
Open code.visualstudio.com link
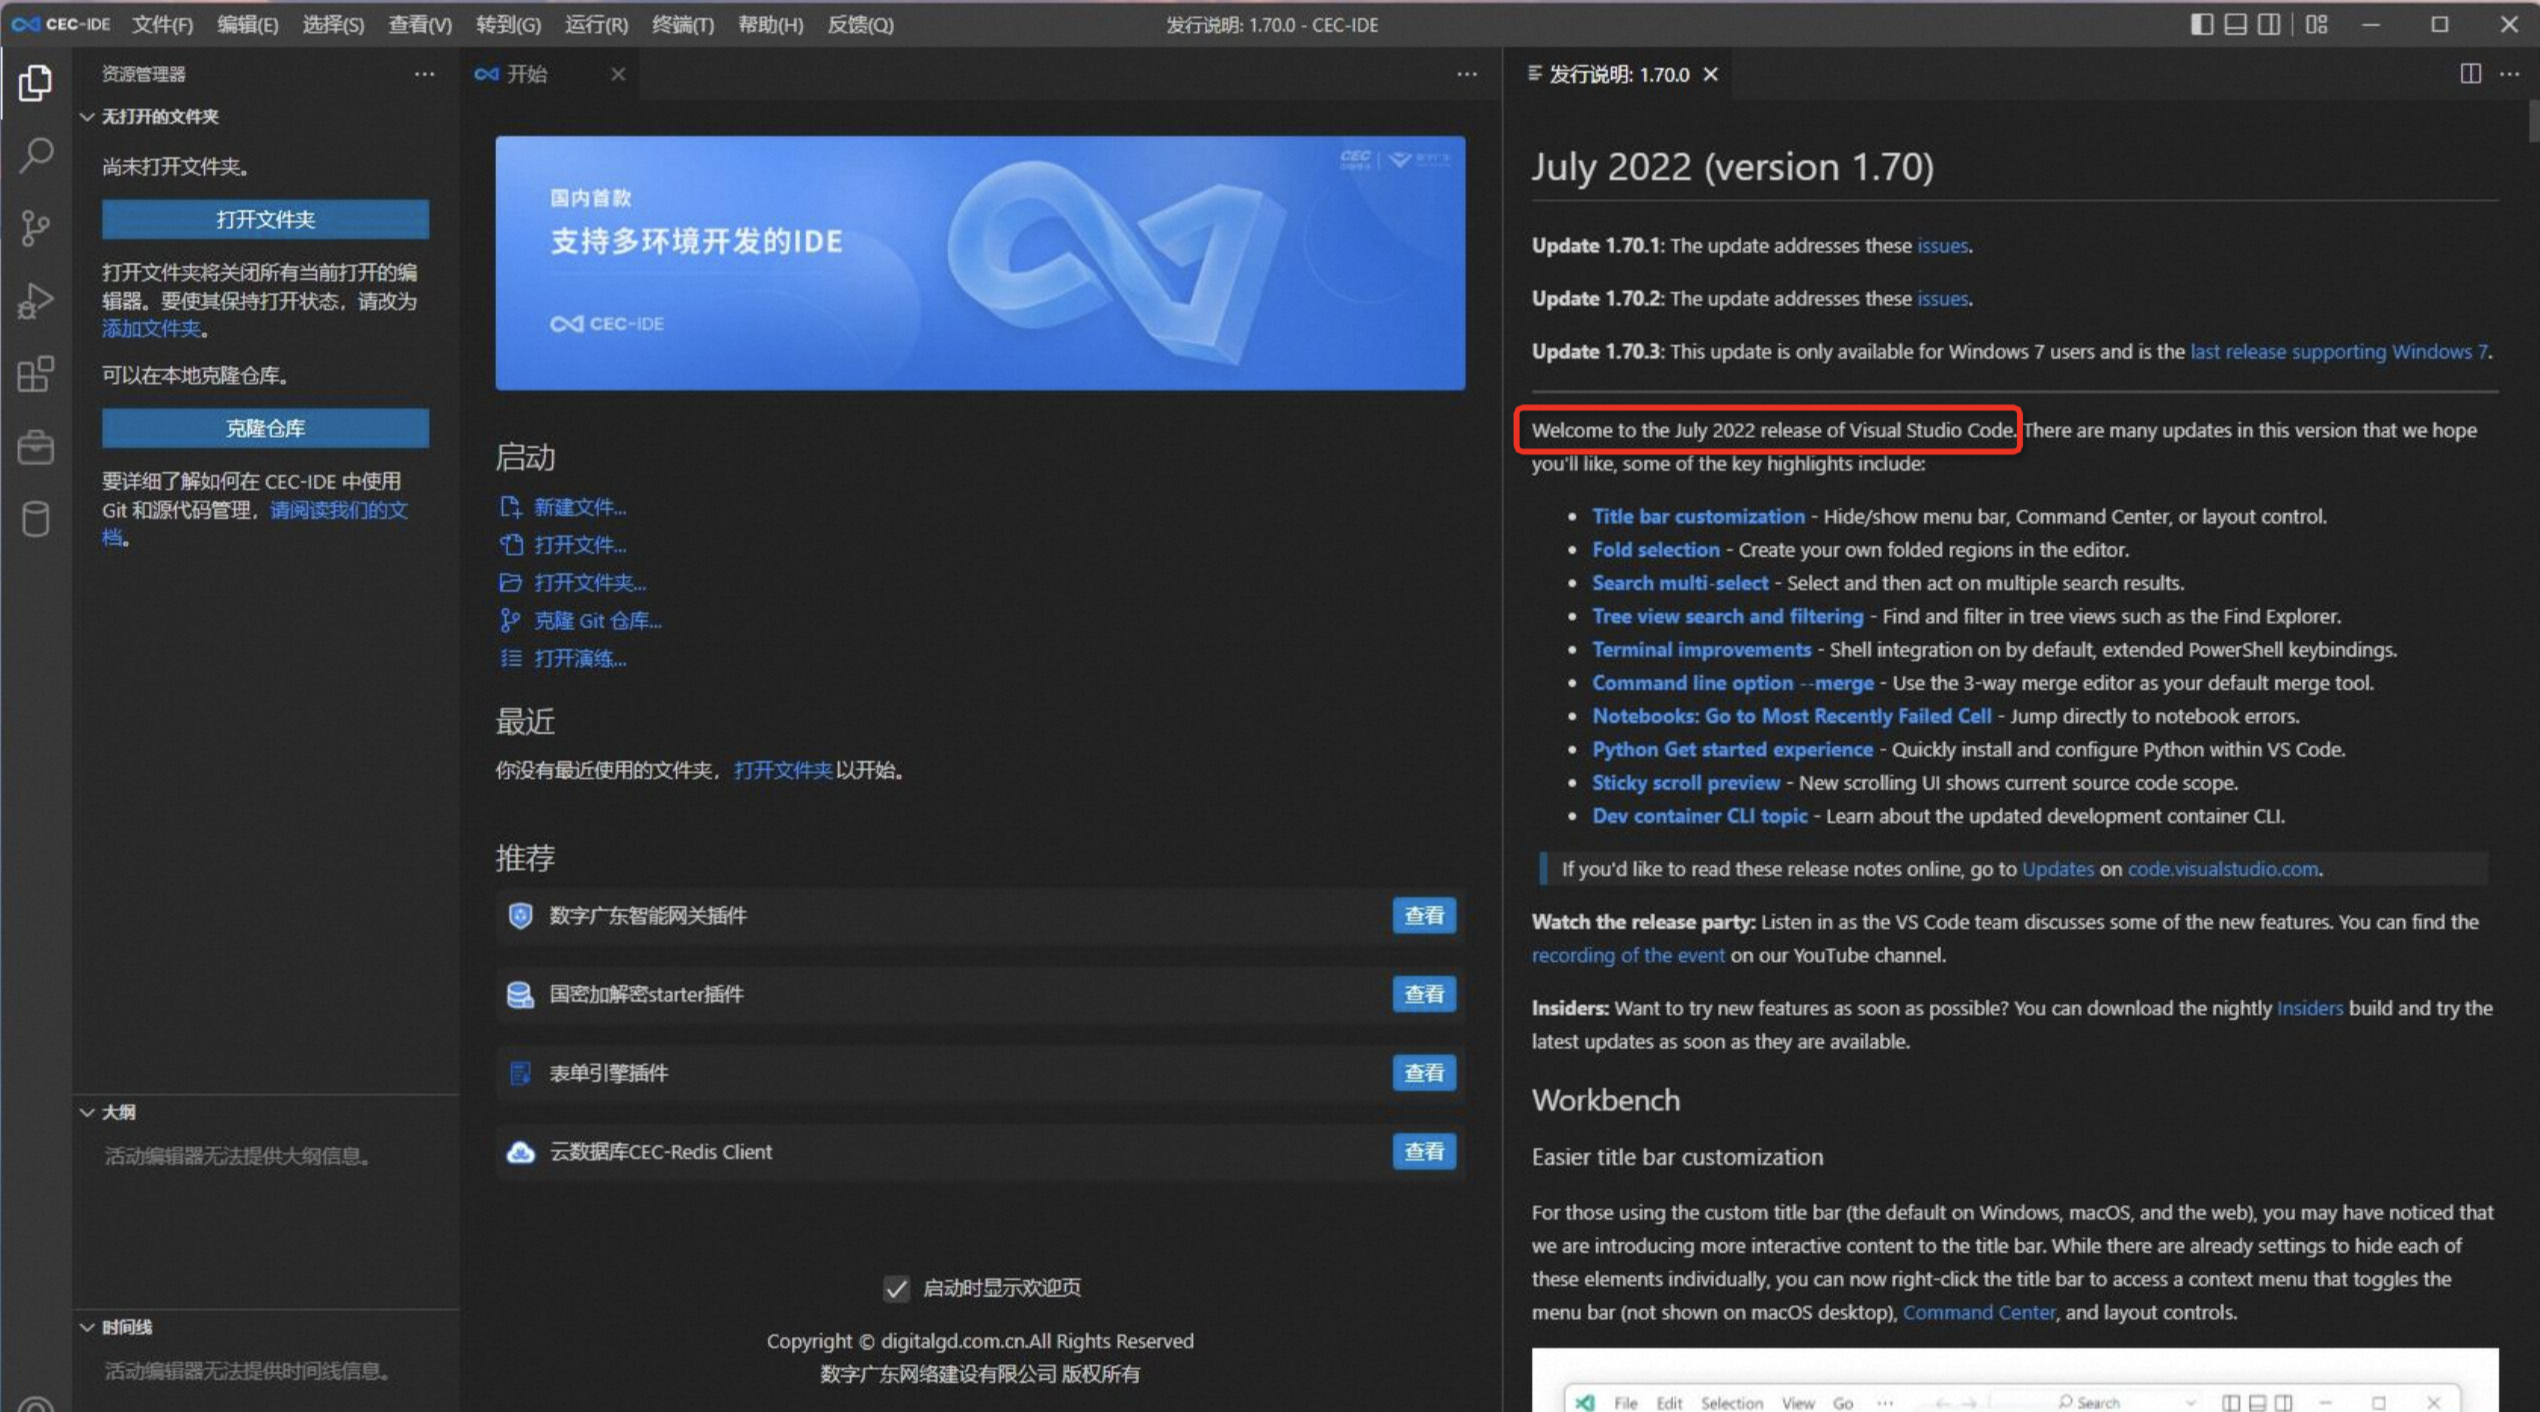(2222, 868)
